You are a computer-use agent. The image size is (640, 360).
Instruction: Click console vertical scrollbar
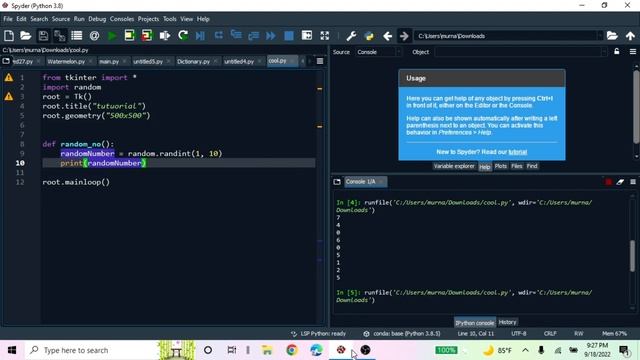(632, 256)
